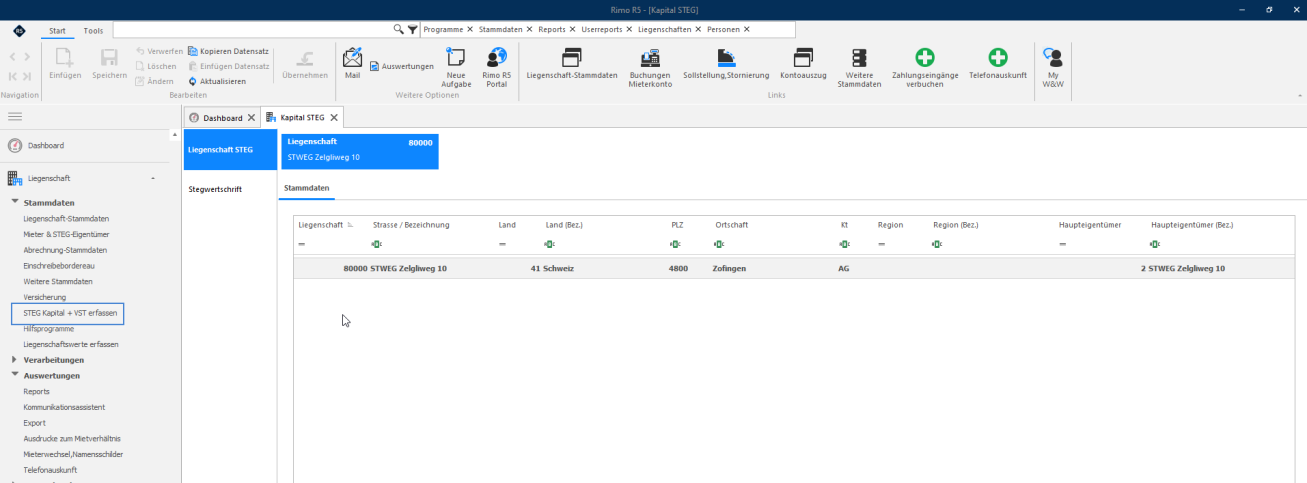Open Telefonauskunft green plus icon
Screen dimensions: 1307x483
997,57
